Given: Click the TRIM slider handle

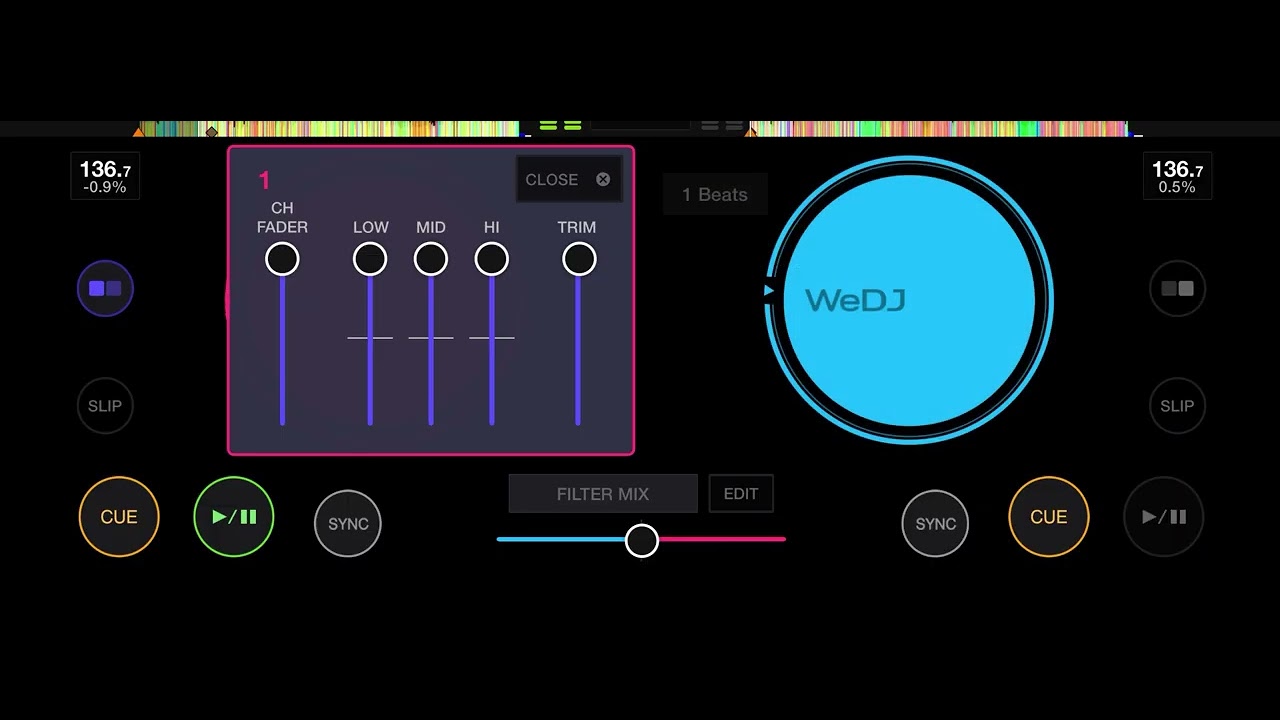Looking at the screenshot, I should pyautogui.click(x=579, y=260).
